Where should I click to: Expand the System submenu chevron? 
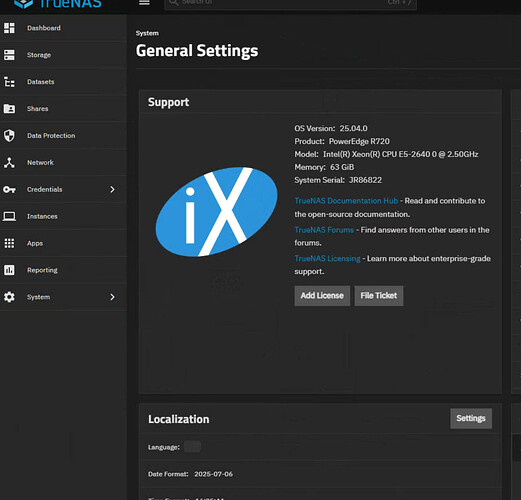click(112, 297)
